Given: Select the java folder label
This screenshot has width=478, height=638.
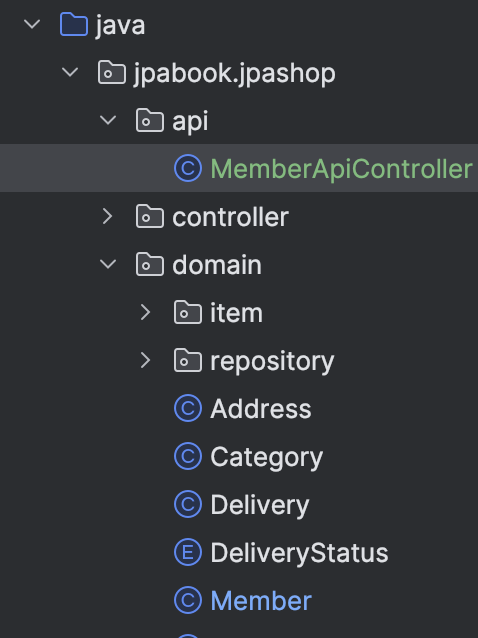Looking at the screenshot, I should (x=120, y=25).
